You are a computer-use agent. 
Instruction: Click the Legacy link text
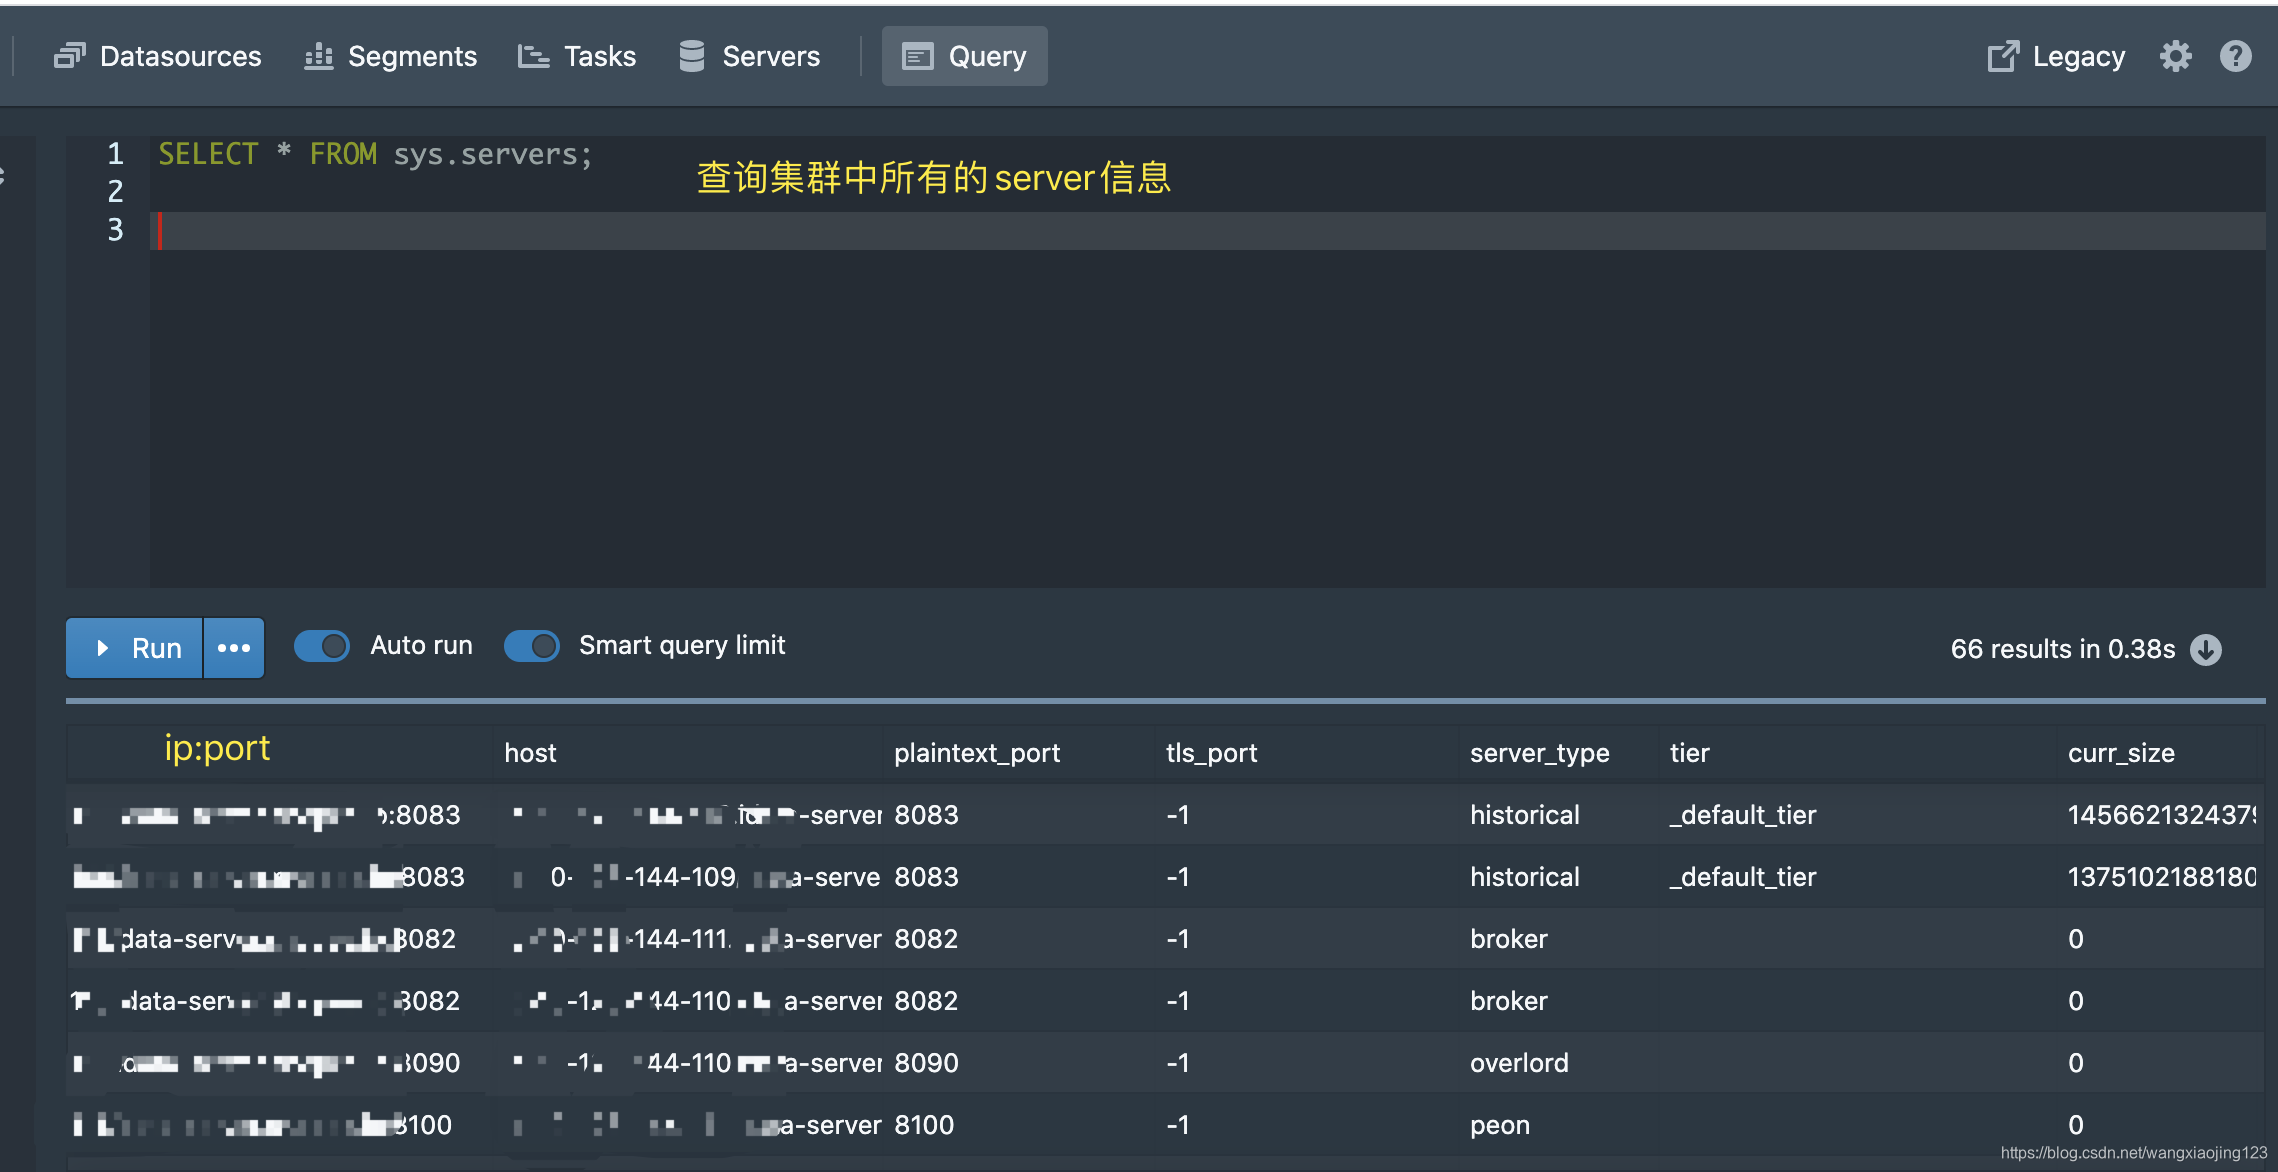click(2078, 56)
